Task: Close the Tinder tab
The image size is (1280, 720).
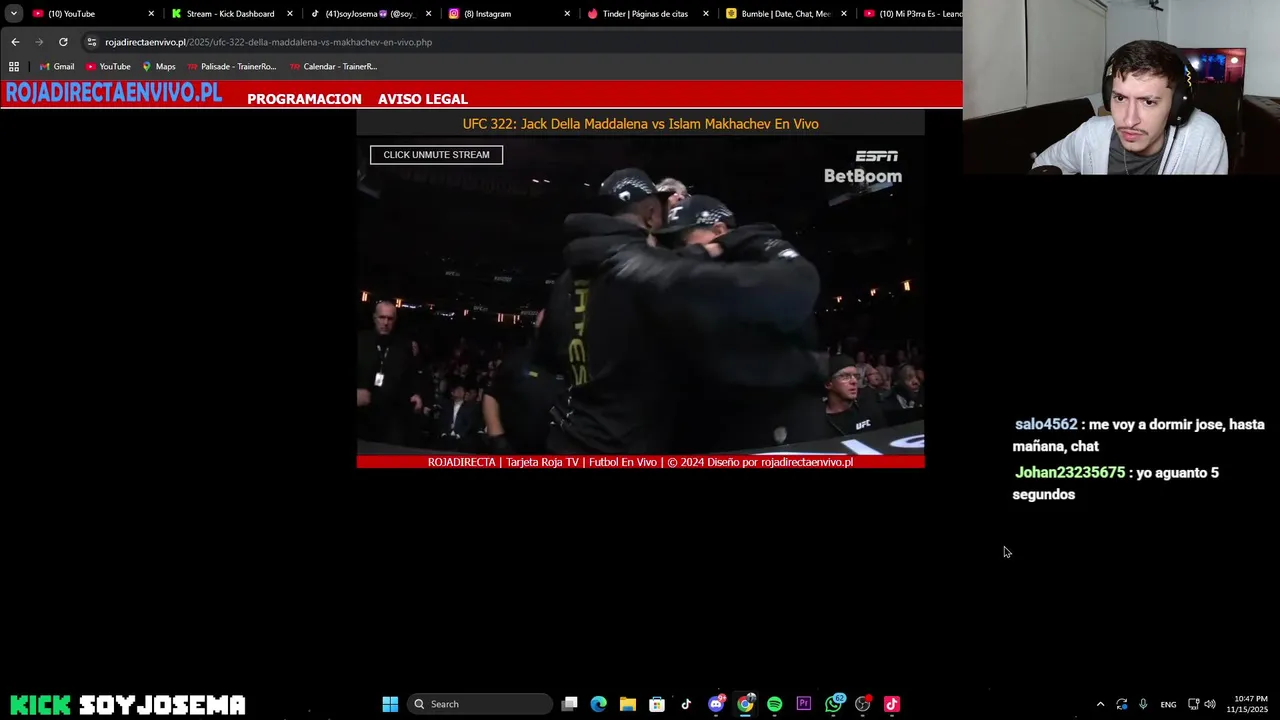Action: coord(706,14)
